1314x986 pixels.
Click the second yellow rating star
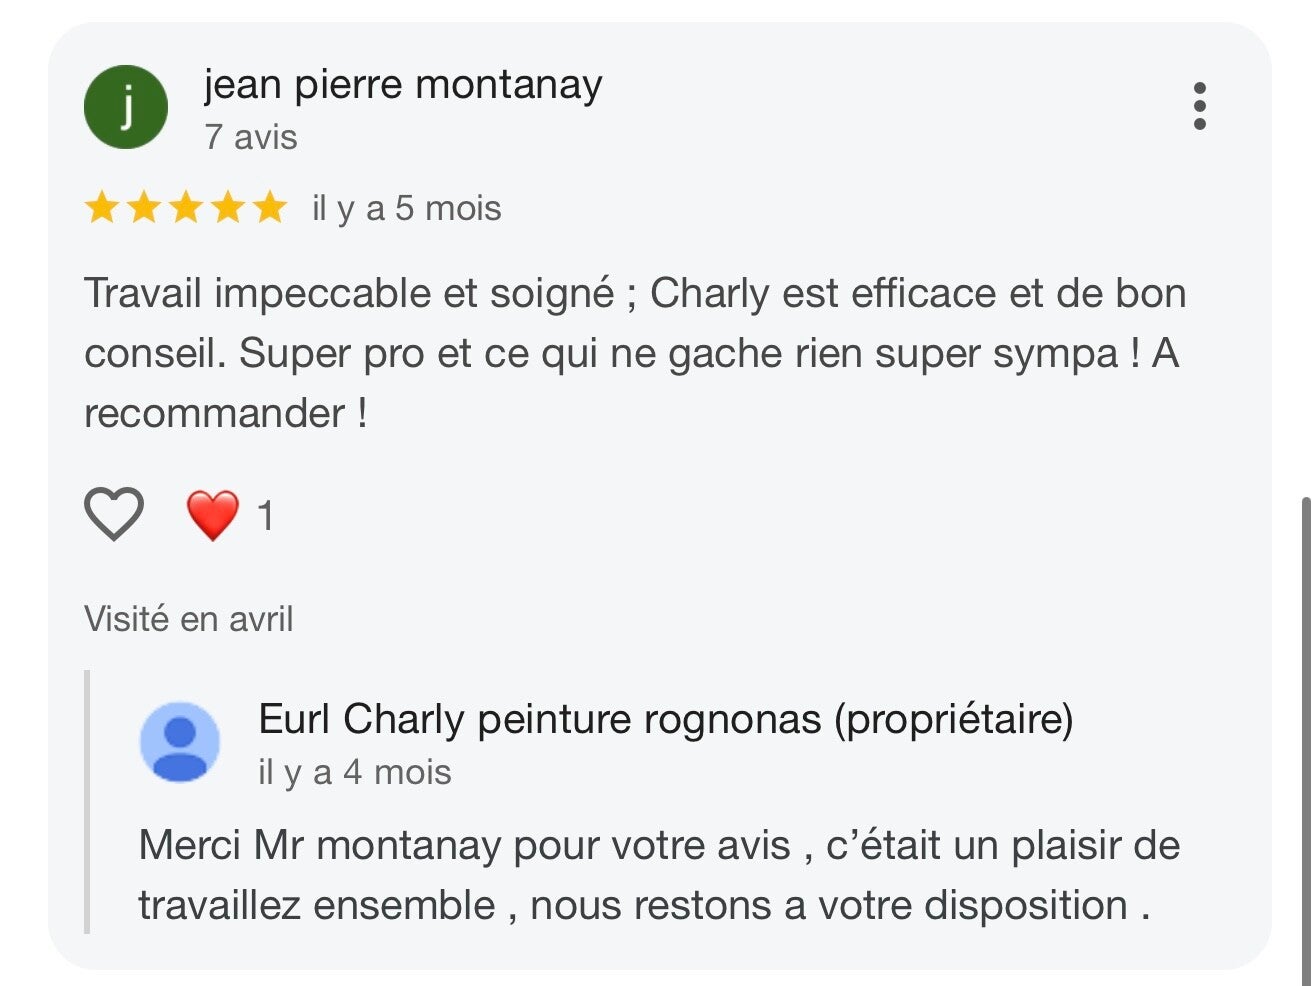[x=144, y=208]
